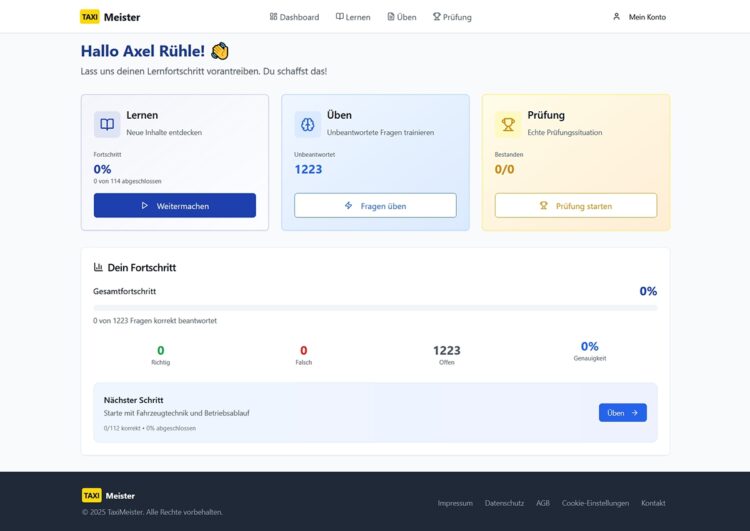Click the waving hand emoji in greeting
The image size is (750, 531).
tap(220, 51)
